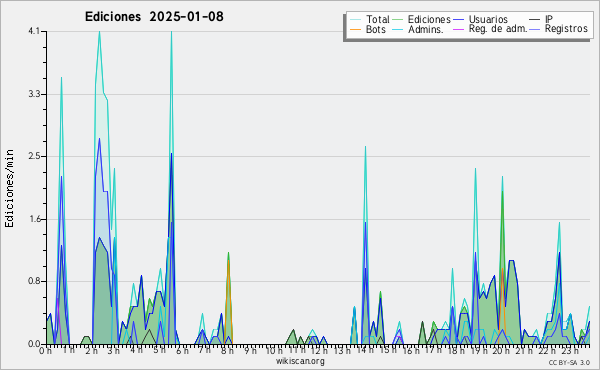Viewport: 600px width, 370px height.
Task: Click the '18 h' x-axis tick label
Action: 456,350
